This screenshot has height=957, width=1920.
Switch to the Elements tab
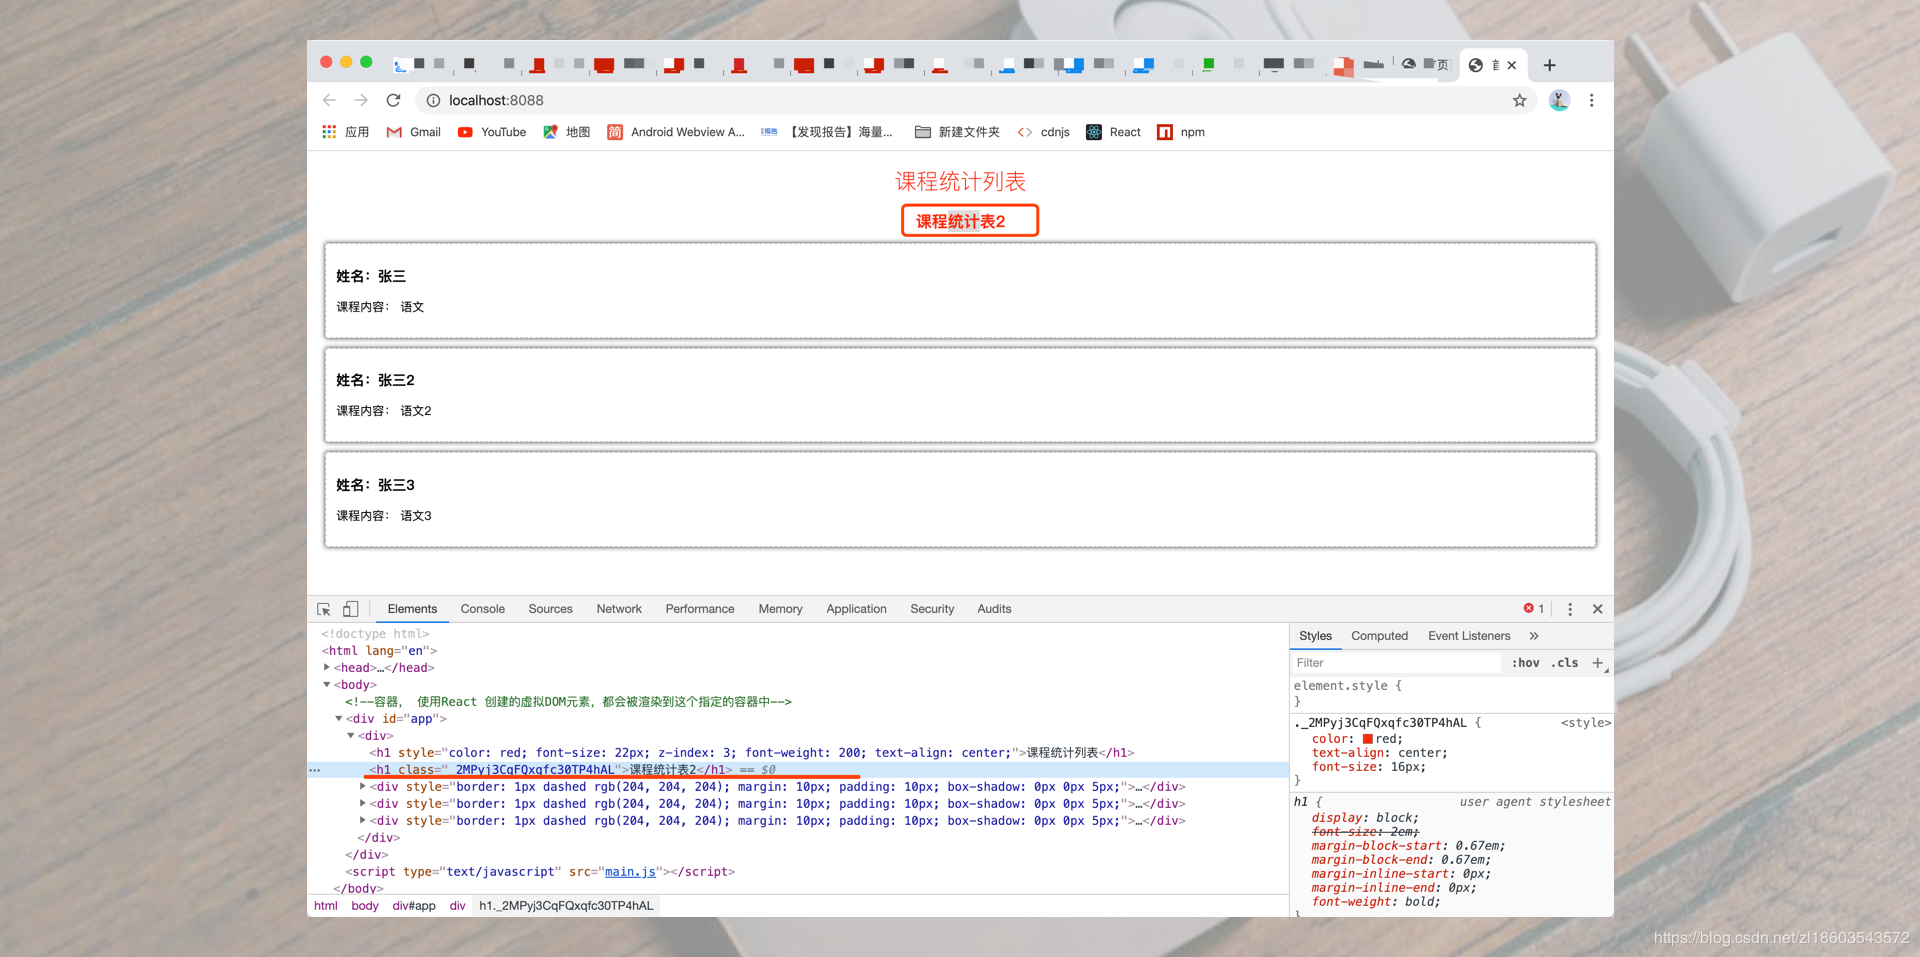(412, 609)
